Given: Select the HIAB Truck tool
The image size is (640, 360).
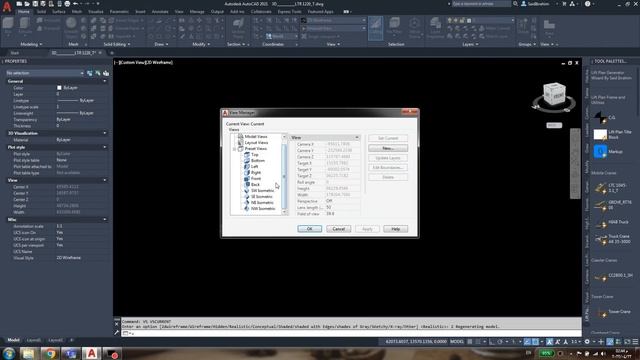Looking at the screenshot, I should (611, 222).
